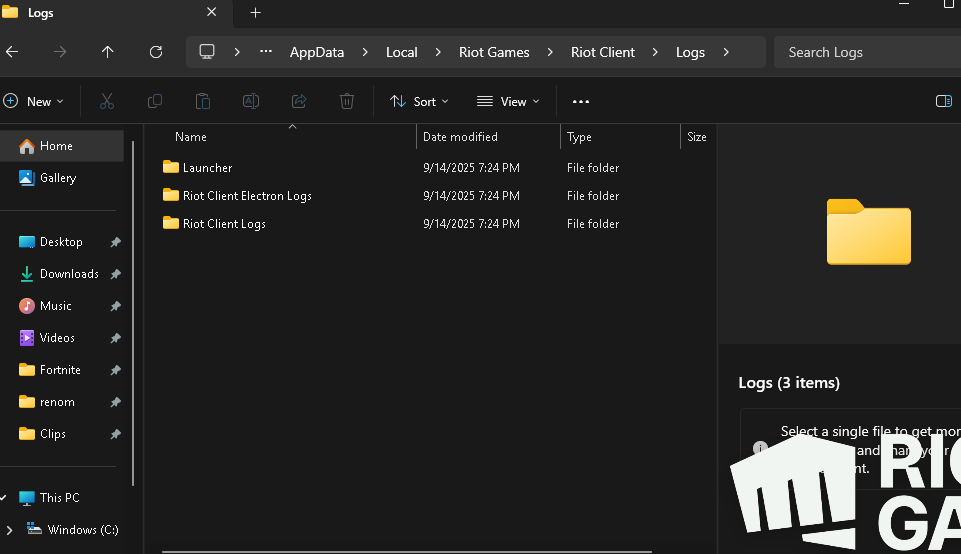Expand chevron after Riot Games breadcrumb
Image resolution: width=961 pixels, height=554 pixels.
pos(550,52)
